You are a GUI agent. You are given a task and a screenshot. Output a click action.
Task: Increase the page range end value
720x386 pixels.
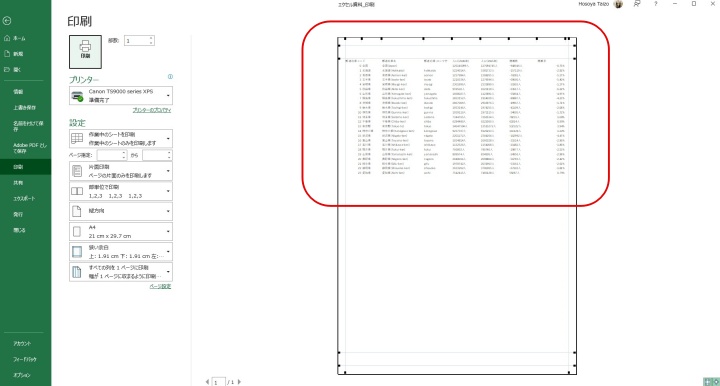[x=169, y=152]
